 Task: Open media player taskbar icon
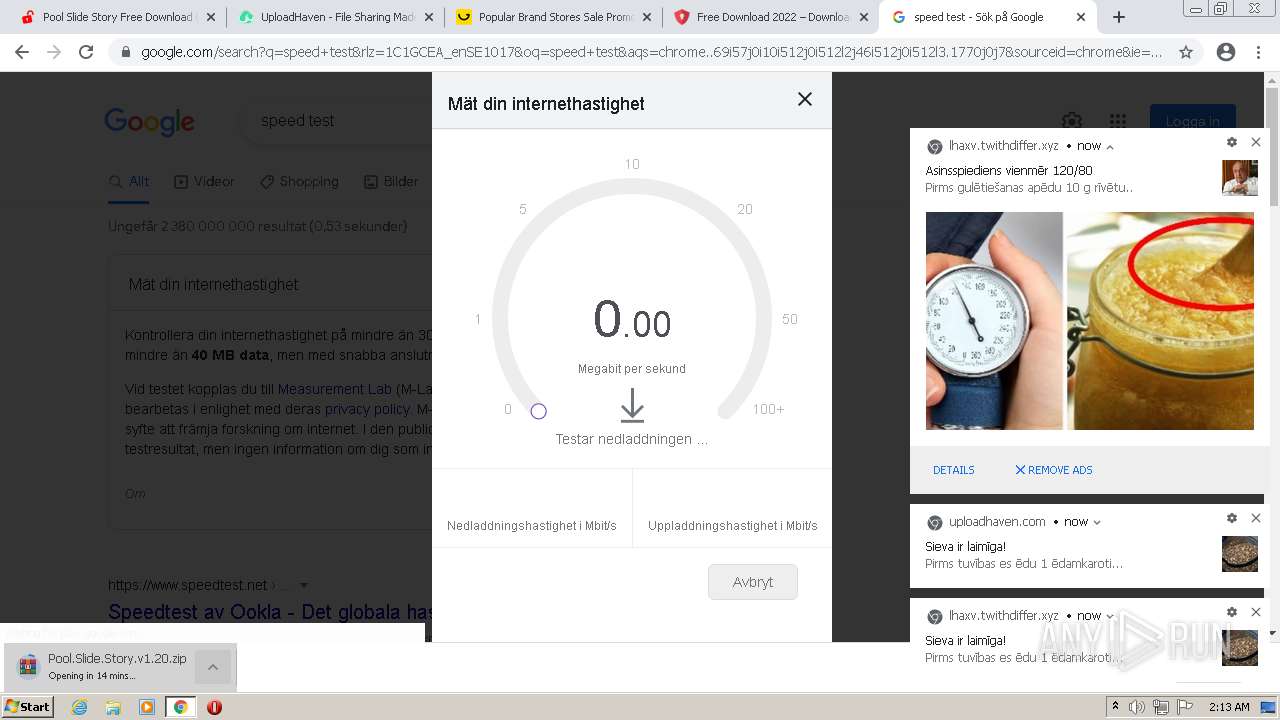(x=147, y=707)
